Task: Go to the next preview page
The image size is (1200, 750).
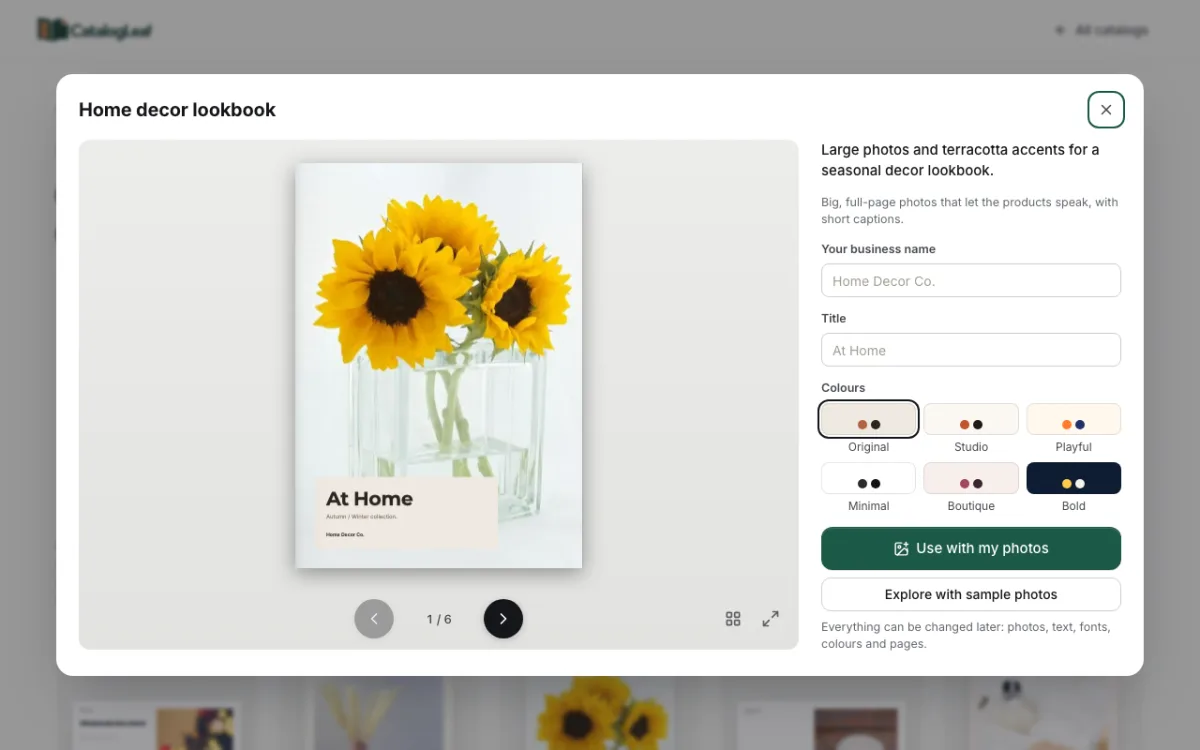Action: [x=503, y=619]
